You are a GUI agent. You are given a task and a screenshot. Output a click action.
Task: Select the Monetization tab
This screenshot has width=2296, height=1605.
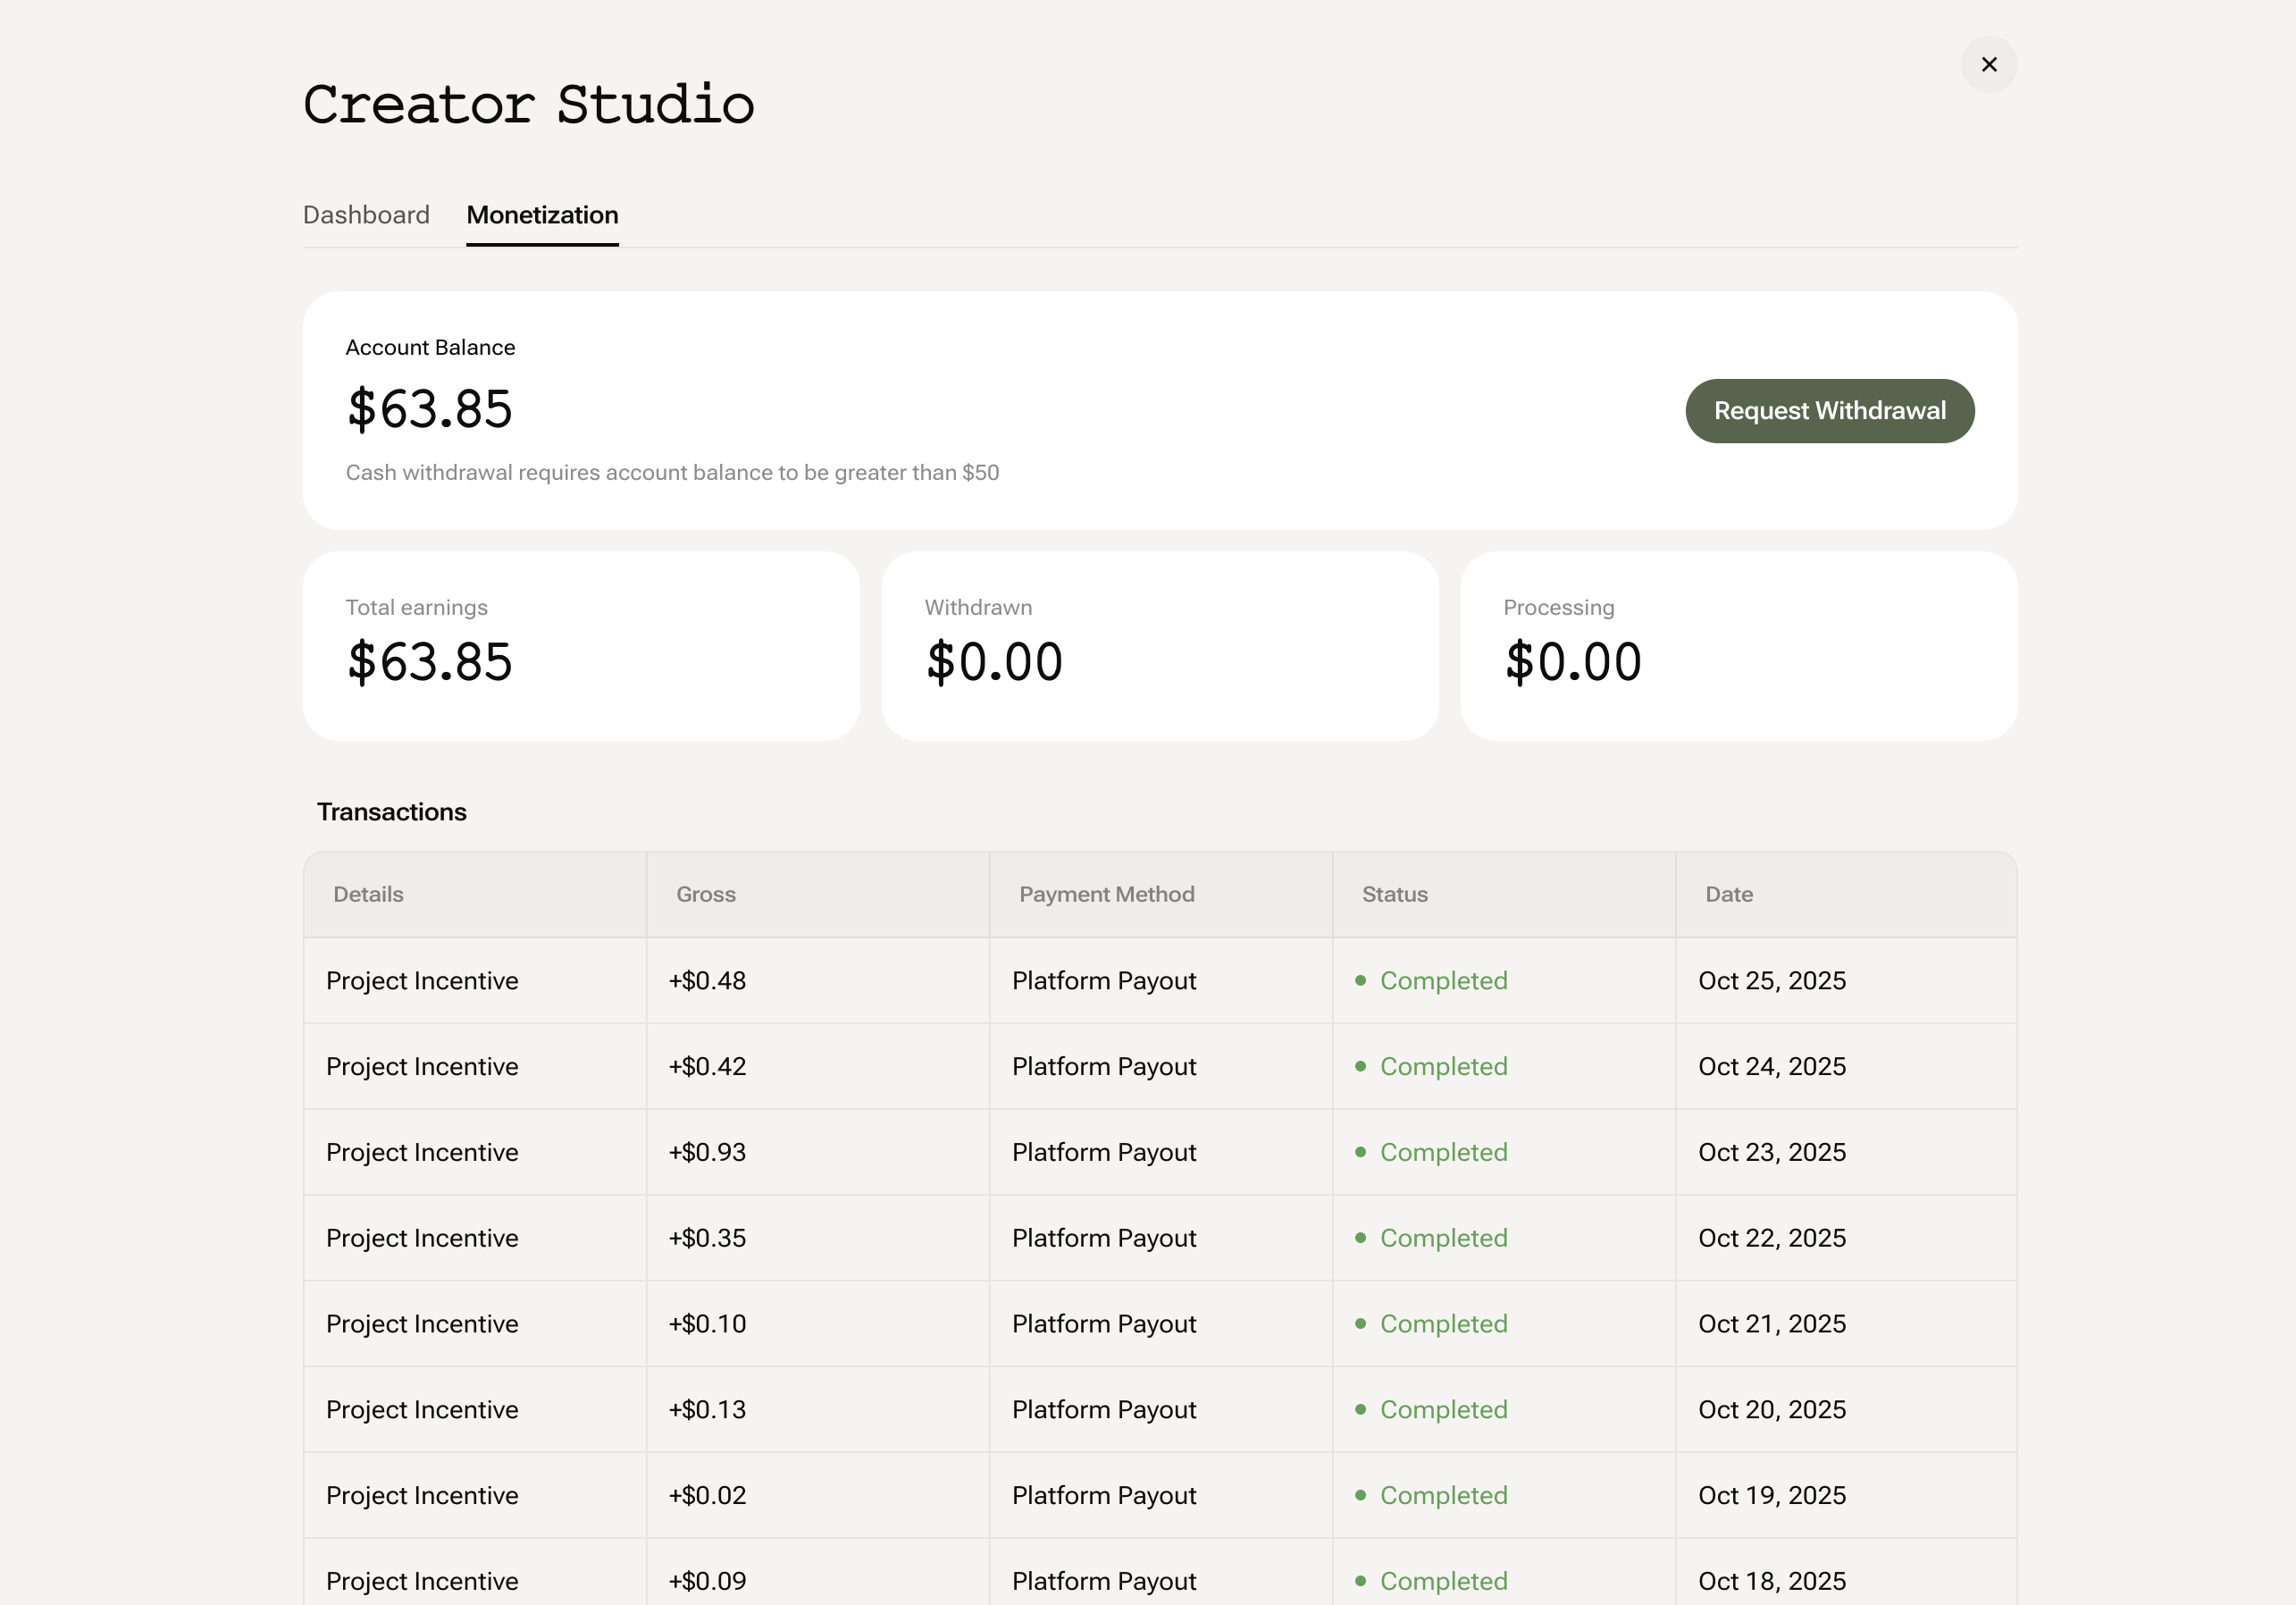pyautogui.click(x=542, y=215)
